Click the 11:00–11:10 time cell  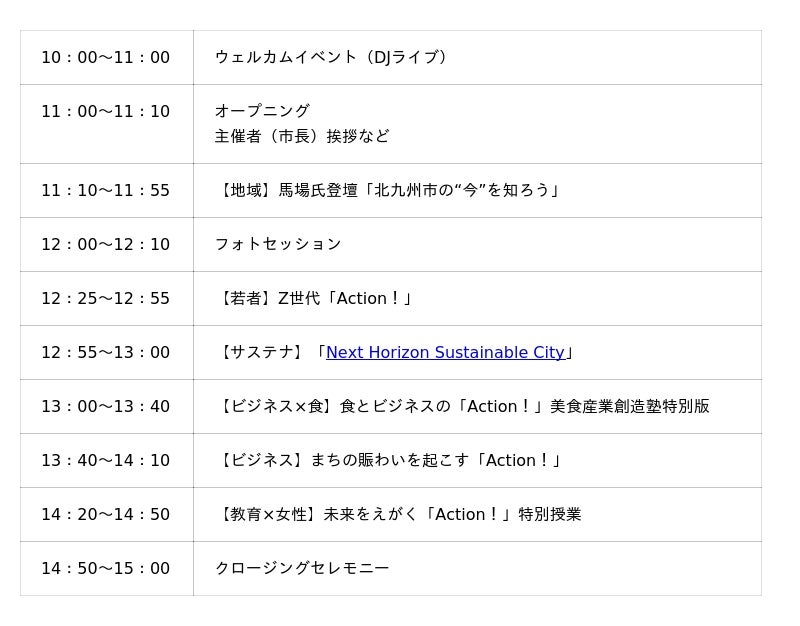pos(105,112)
